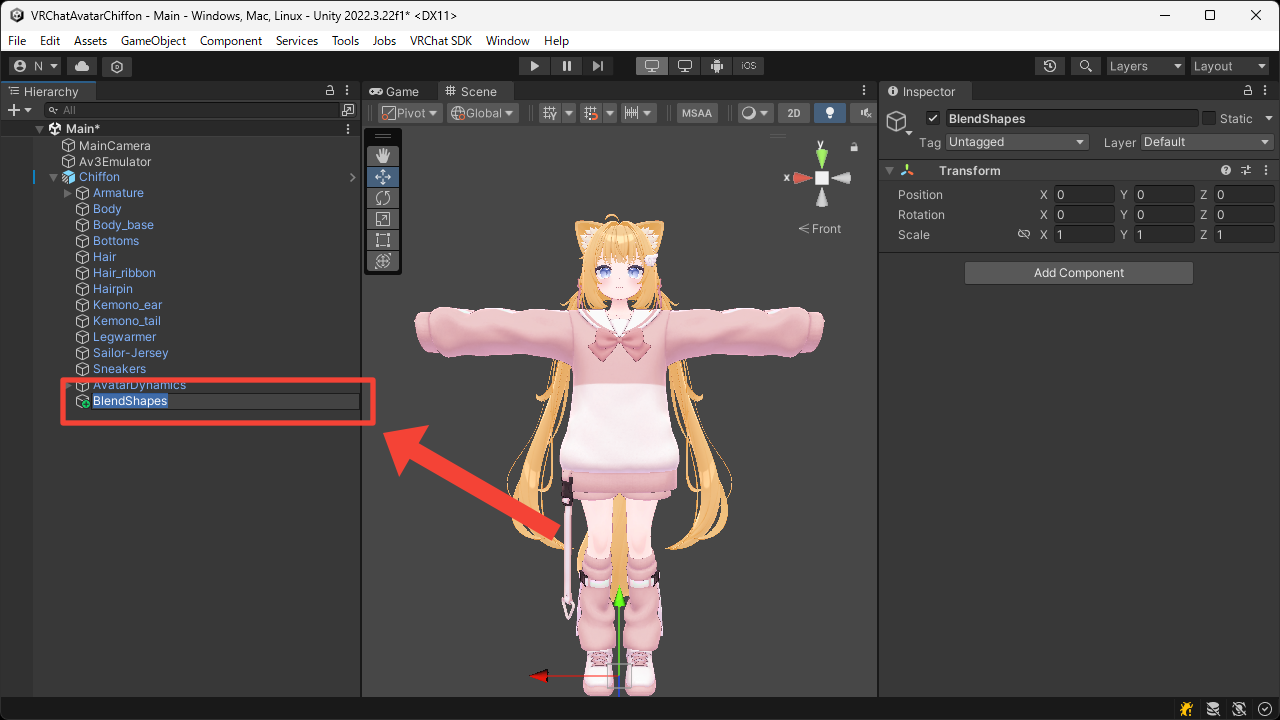Toggle the scene lighting bulb icon
The height and width of the screenshot is (720, 1280).
pos(829,113)
